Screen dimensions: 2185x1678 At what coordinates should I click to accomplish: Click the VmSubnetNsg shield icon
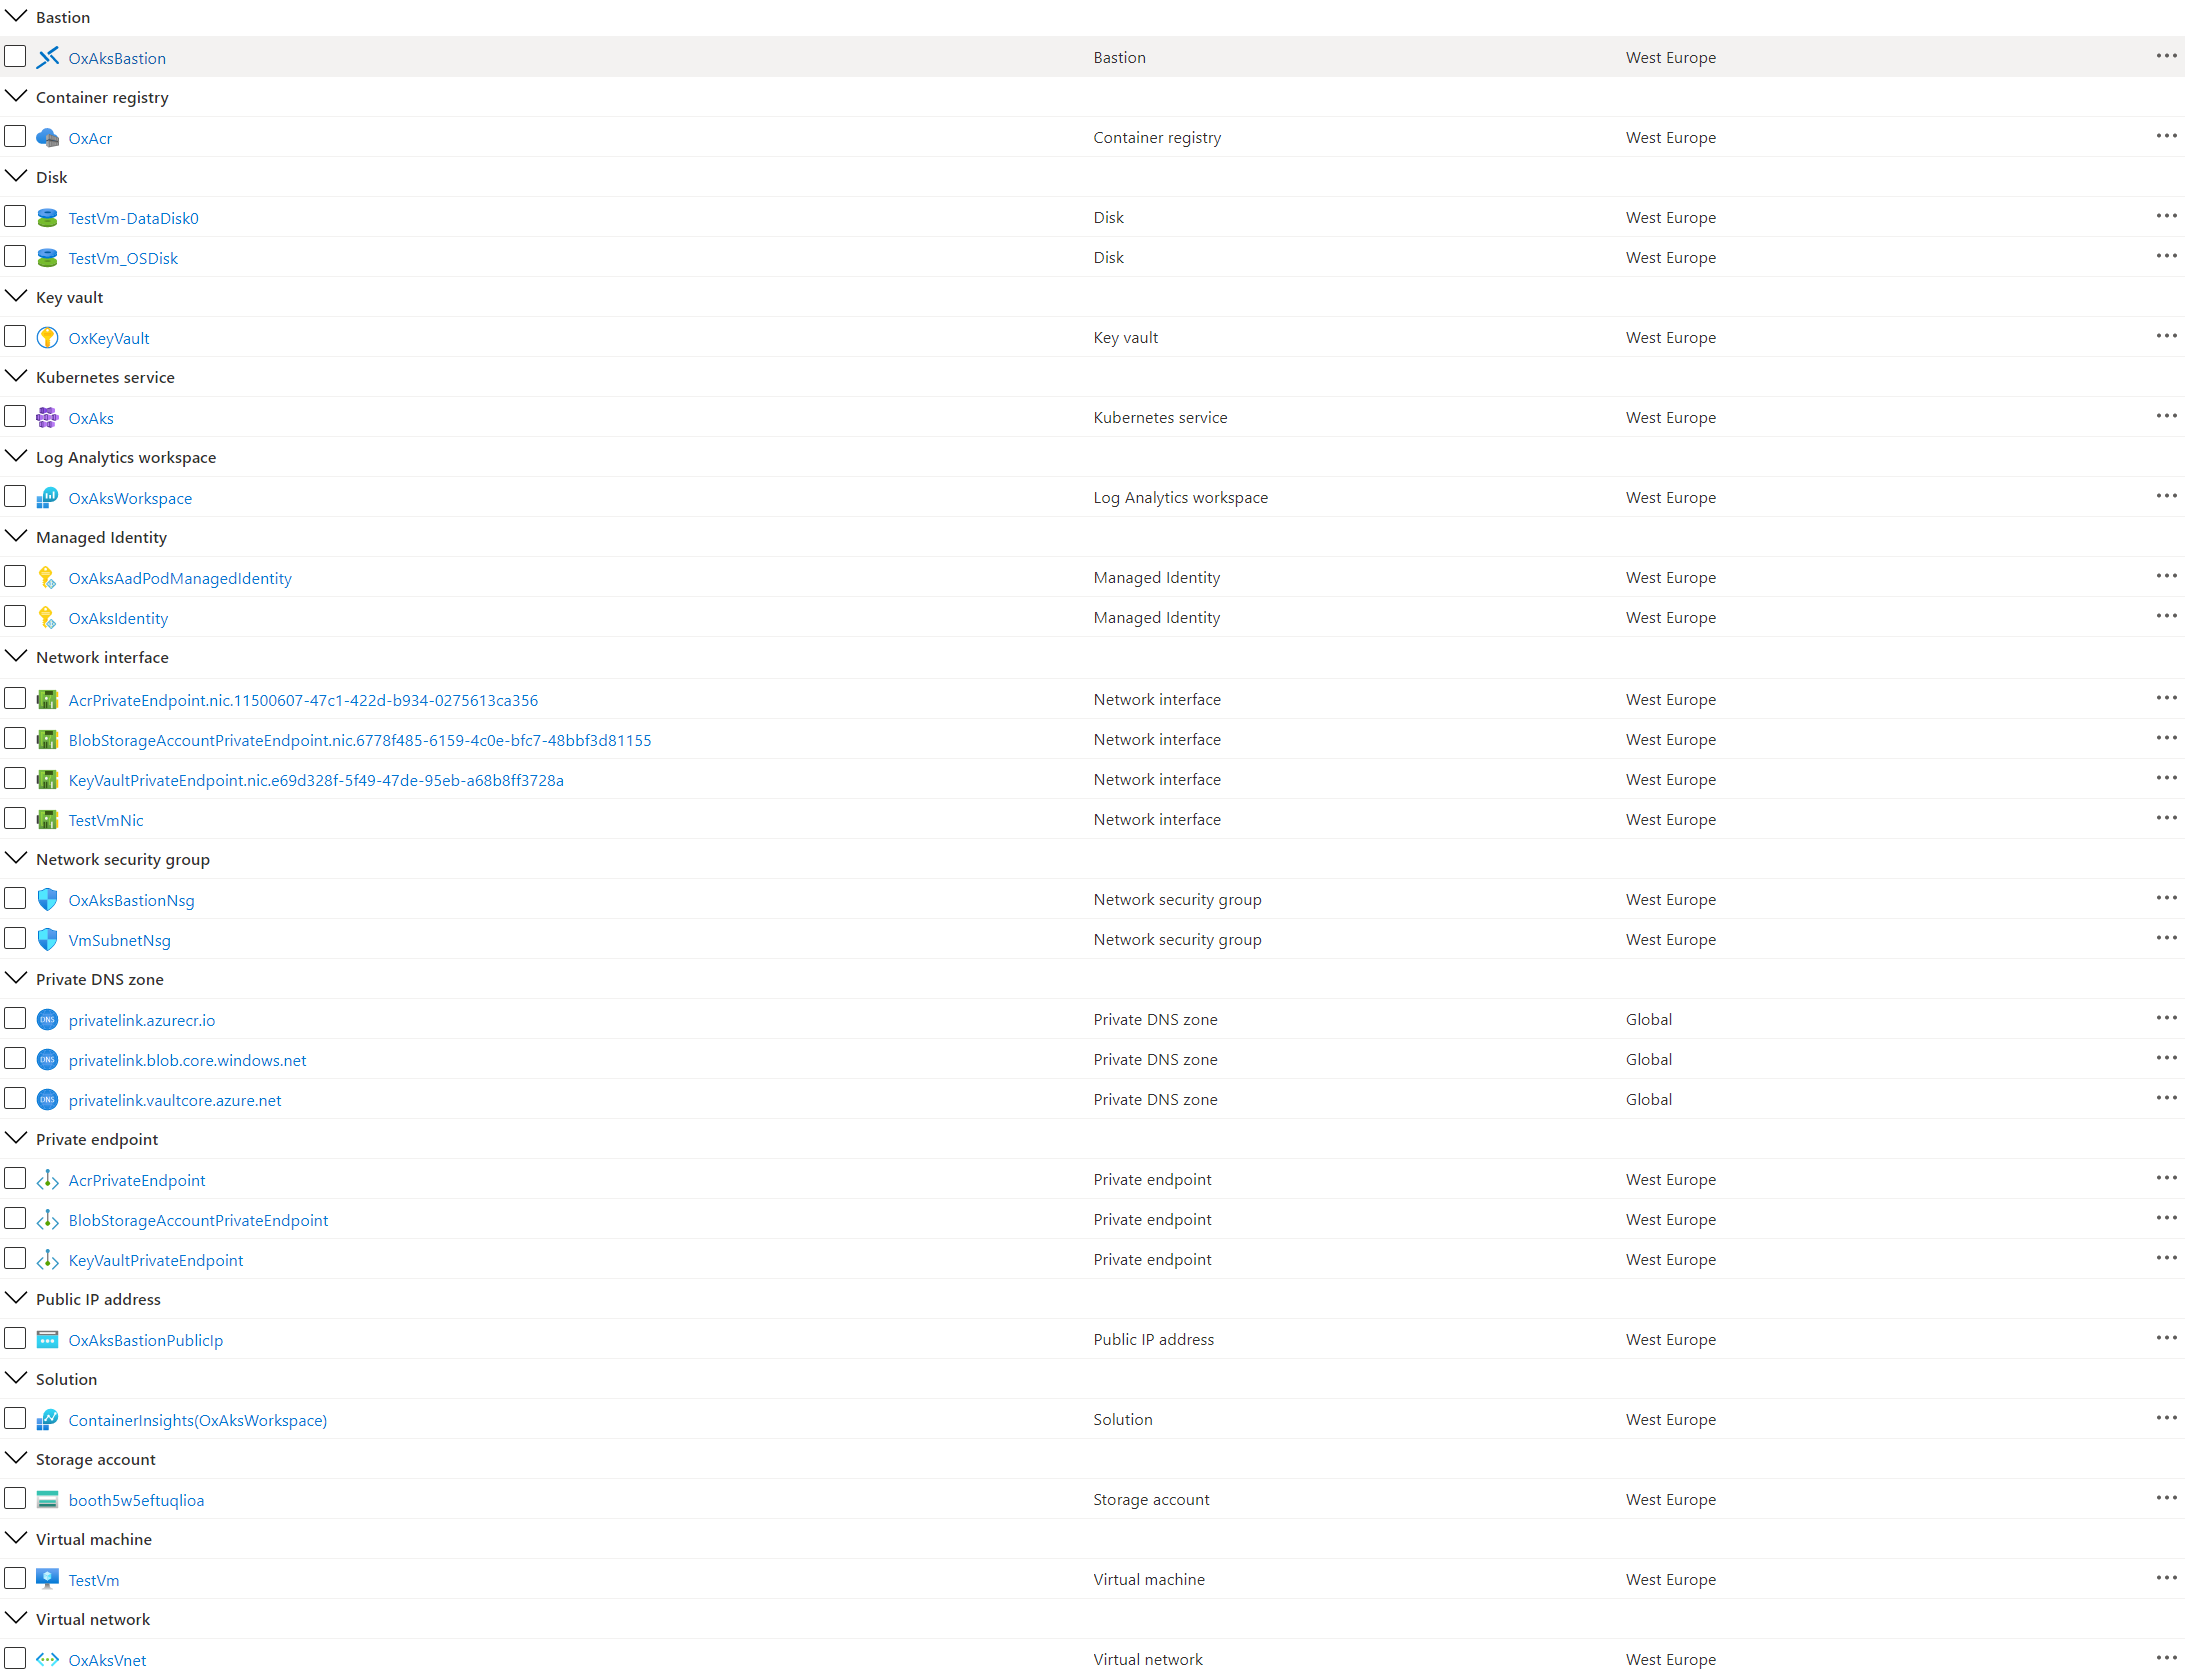[x=47, y=940]
